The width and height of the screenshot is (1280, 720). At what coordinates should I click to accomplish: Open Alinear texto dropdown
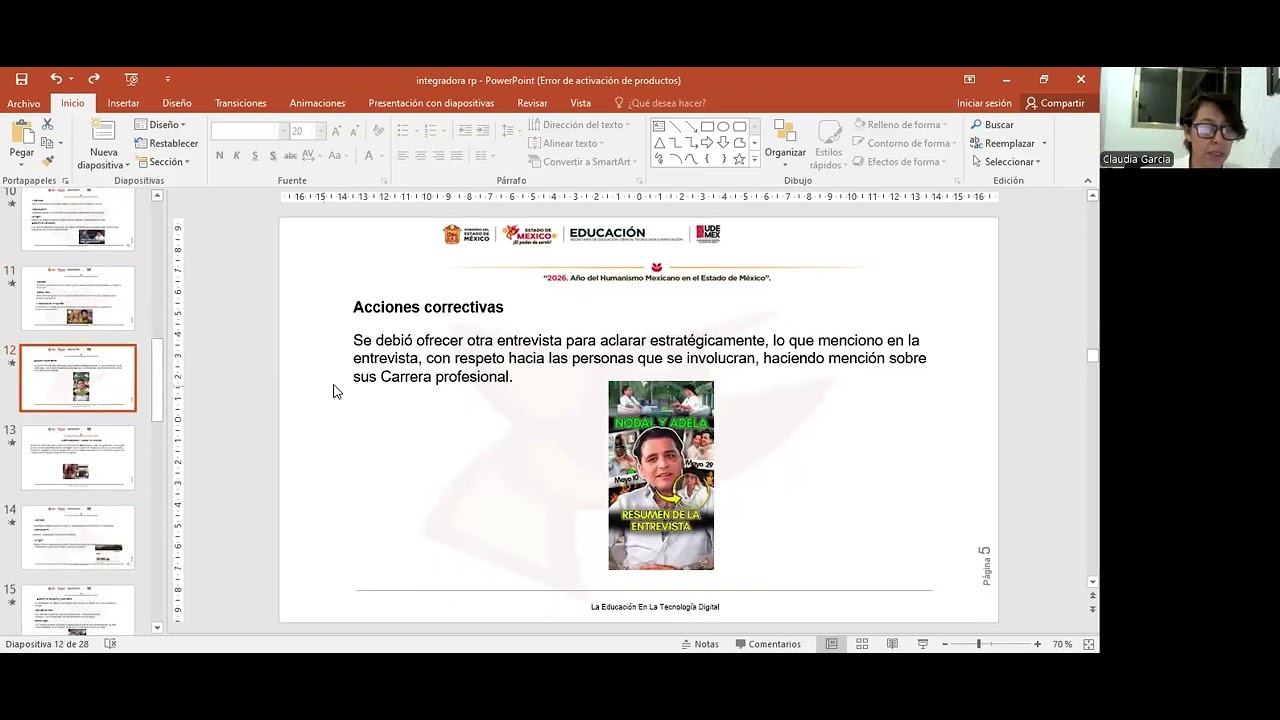(x=567, y=143)
